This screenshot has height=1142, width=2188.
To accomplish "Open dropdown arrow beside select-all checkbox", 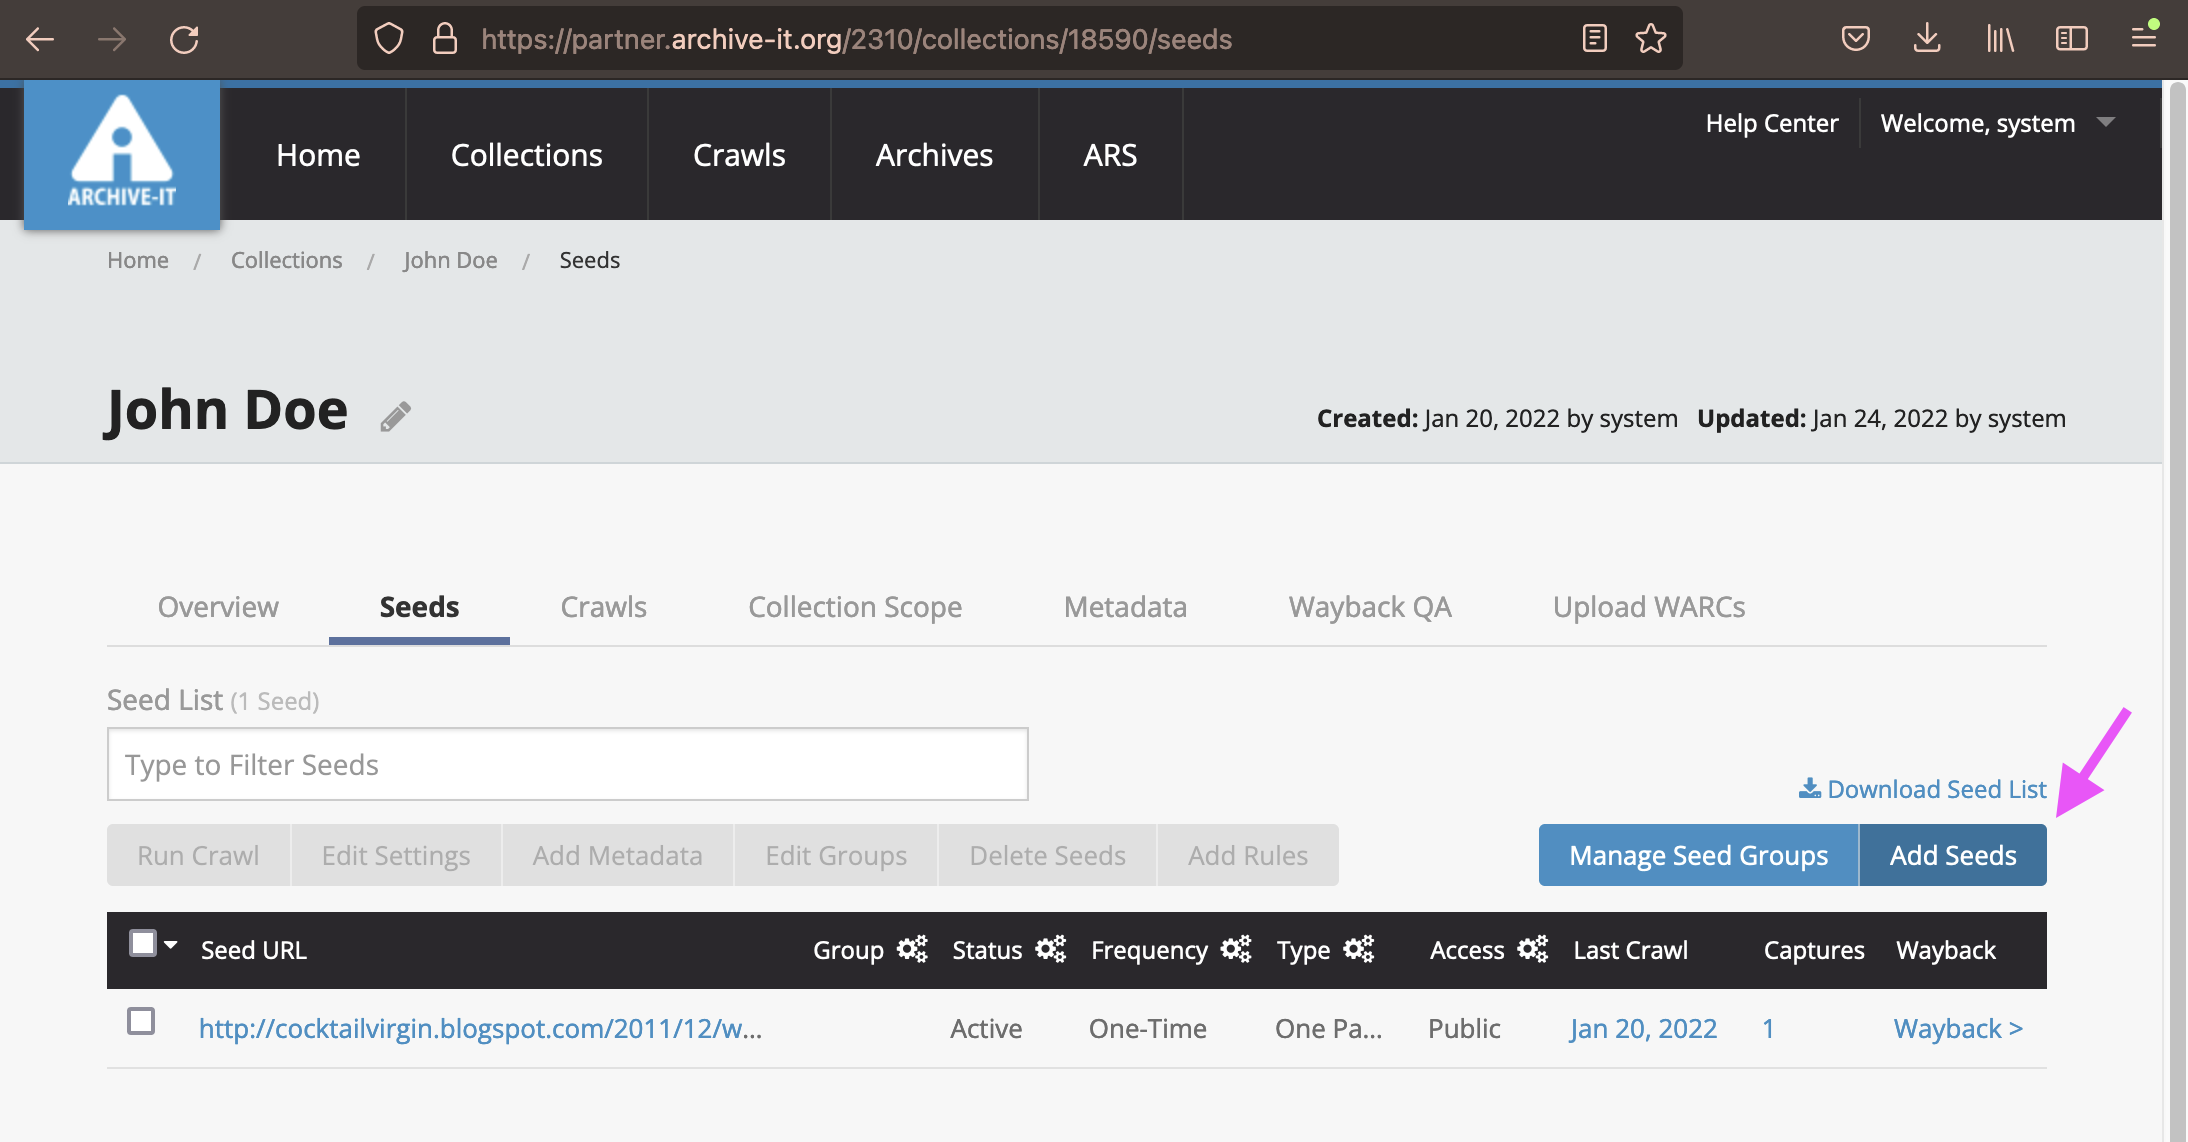I will click(x=171, y=944).
